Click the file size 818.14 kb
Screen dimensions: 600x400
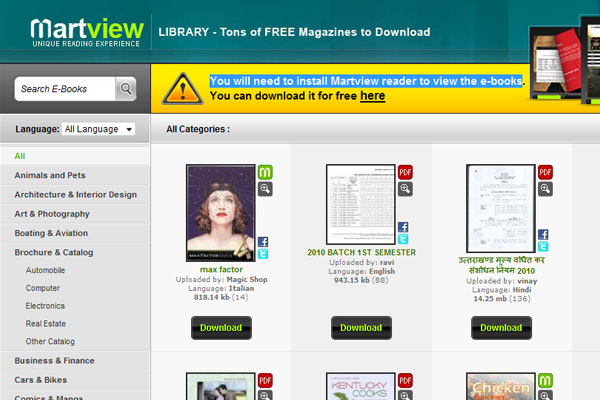click(x=212, y=297)
